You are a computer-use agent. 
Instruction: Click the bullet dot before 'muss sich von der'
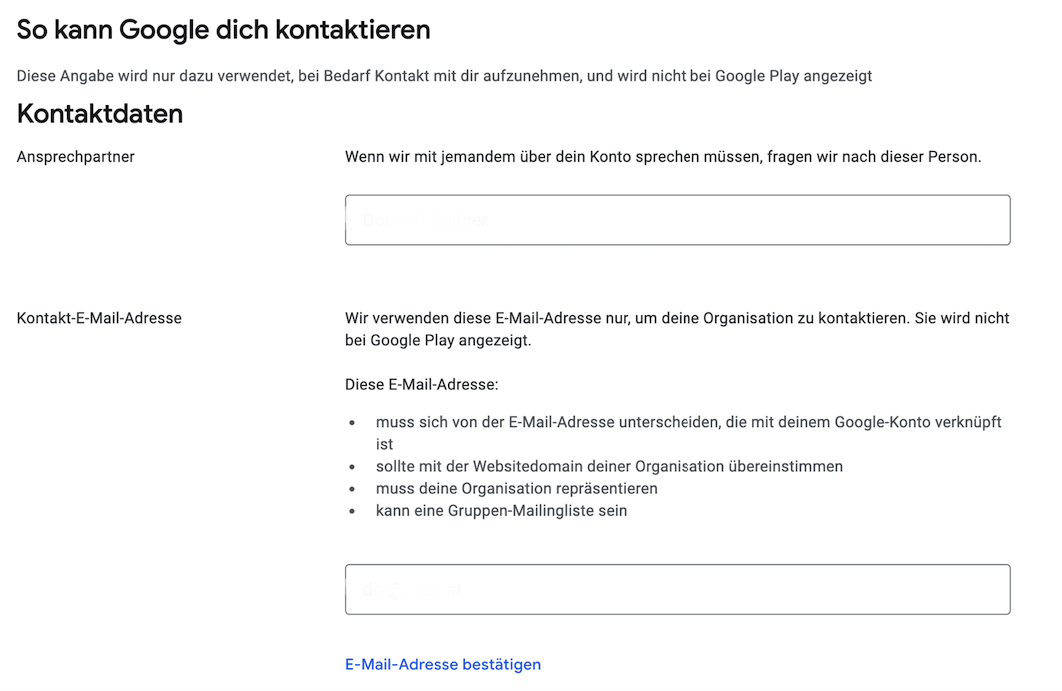(x=352, y=423)
